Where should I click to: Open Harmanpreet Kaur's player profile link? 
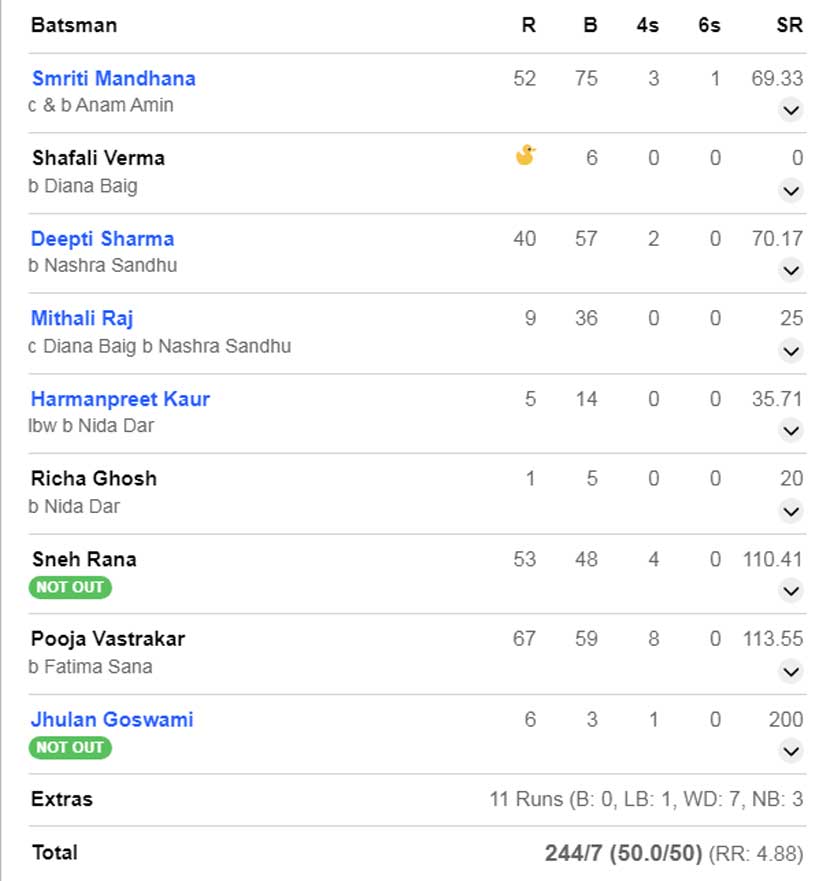(120, 399)
